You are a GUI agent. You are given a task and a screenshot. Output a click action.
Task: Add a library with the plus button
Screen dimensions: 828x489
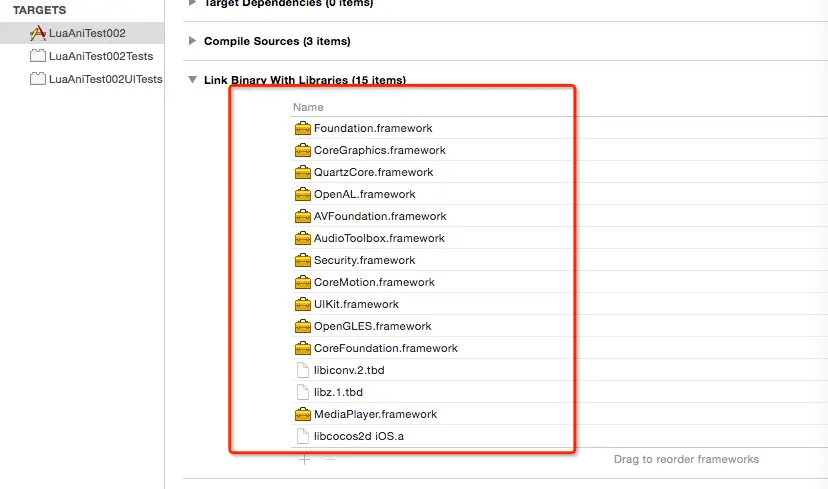click(x=304, y=459)
